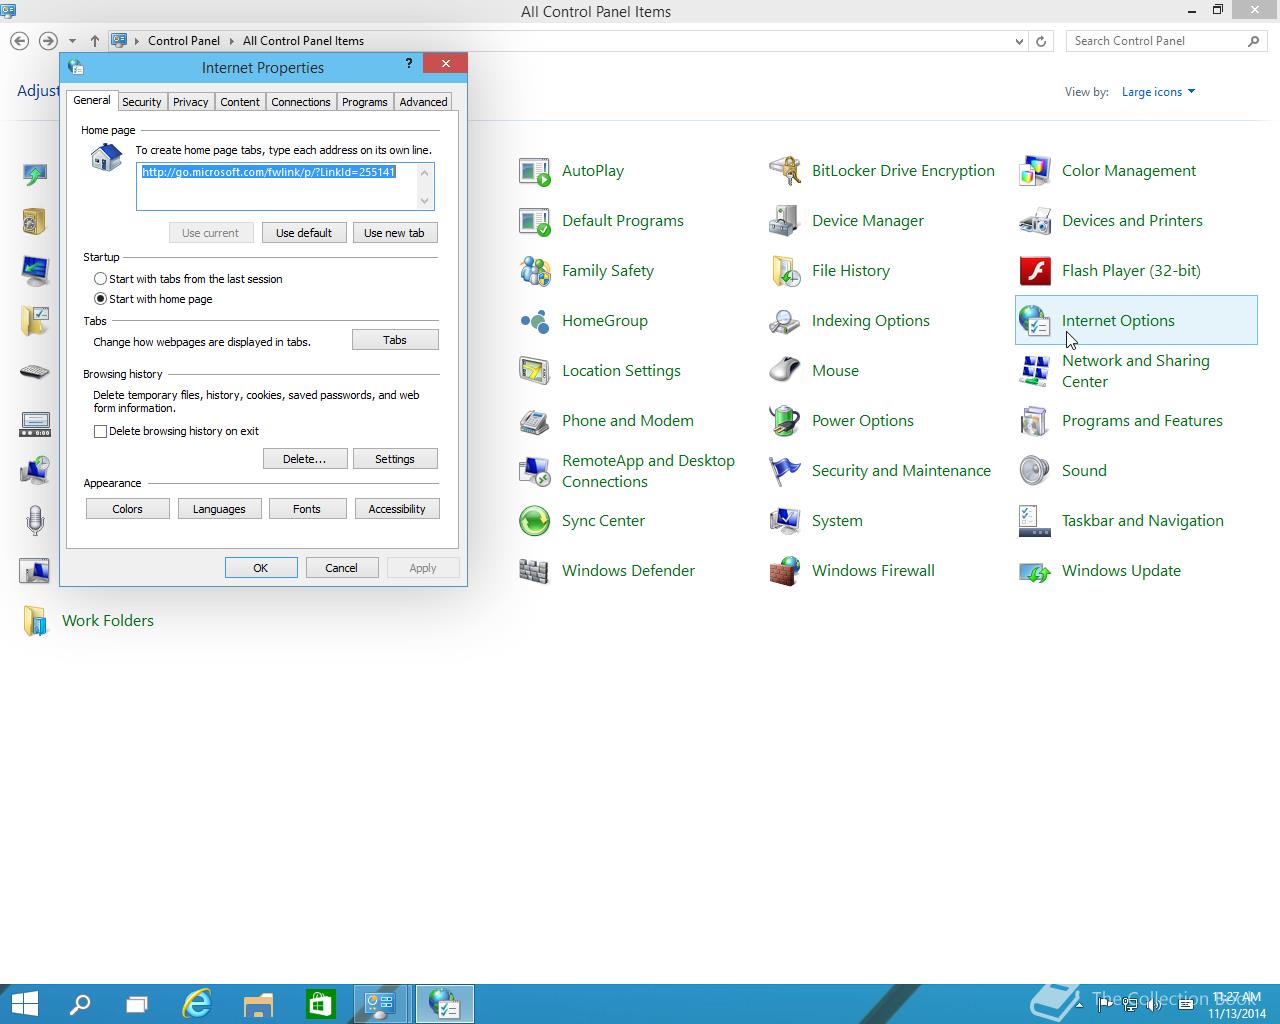The width and height of the screenshot is (1280, 1024).
Task: Confirm with the OK button
Action: (x=261, y=568)
